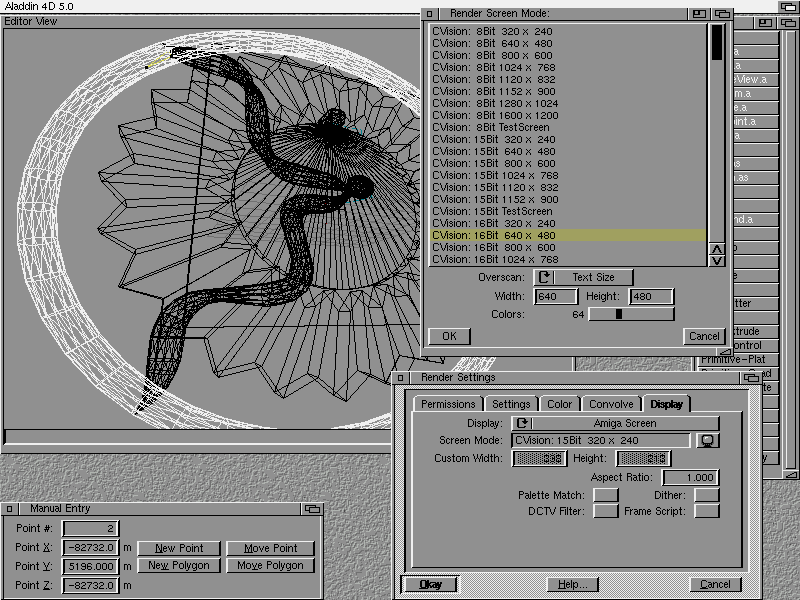Click scroll-up arrow in screen mode list
Image resolution: width=800 pixels, height=600 pixels.
coord(716,249)
